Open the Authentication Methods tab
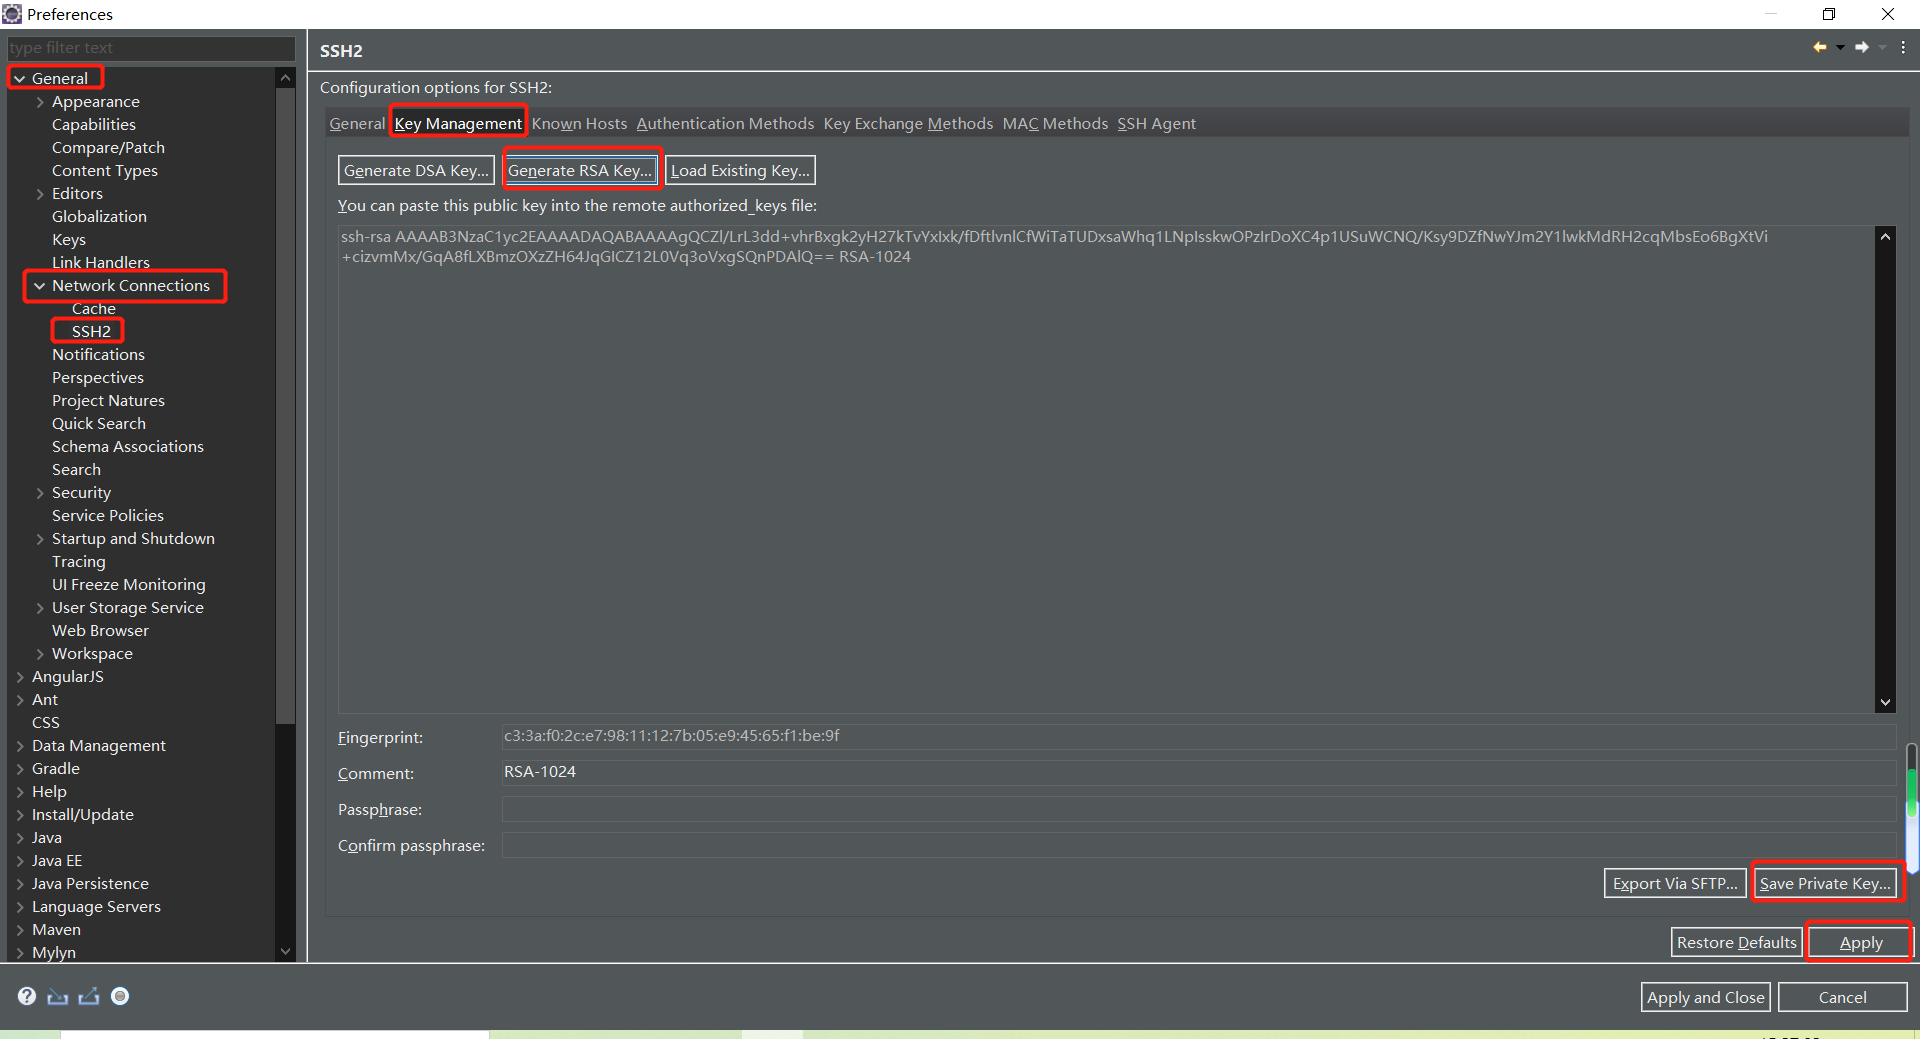 tap(725, 123)
